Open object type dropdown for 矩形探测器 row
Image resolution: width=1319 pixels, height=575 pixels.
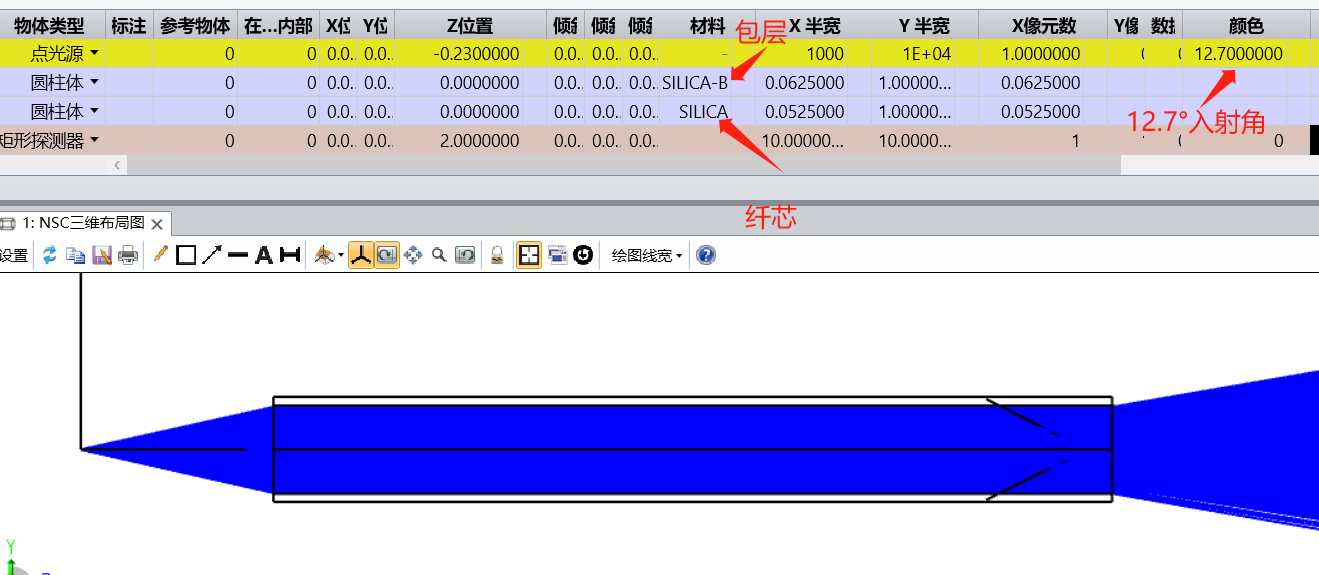[95, 140]
